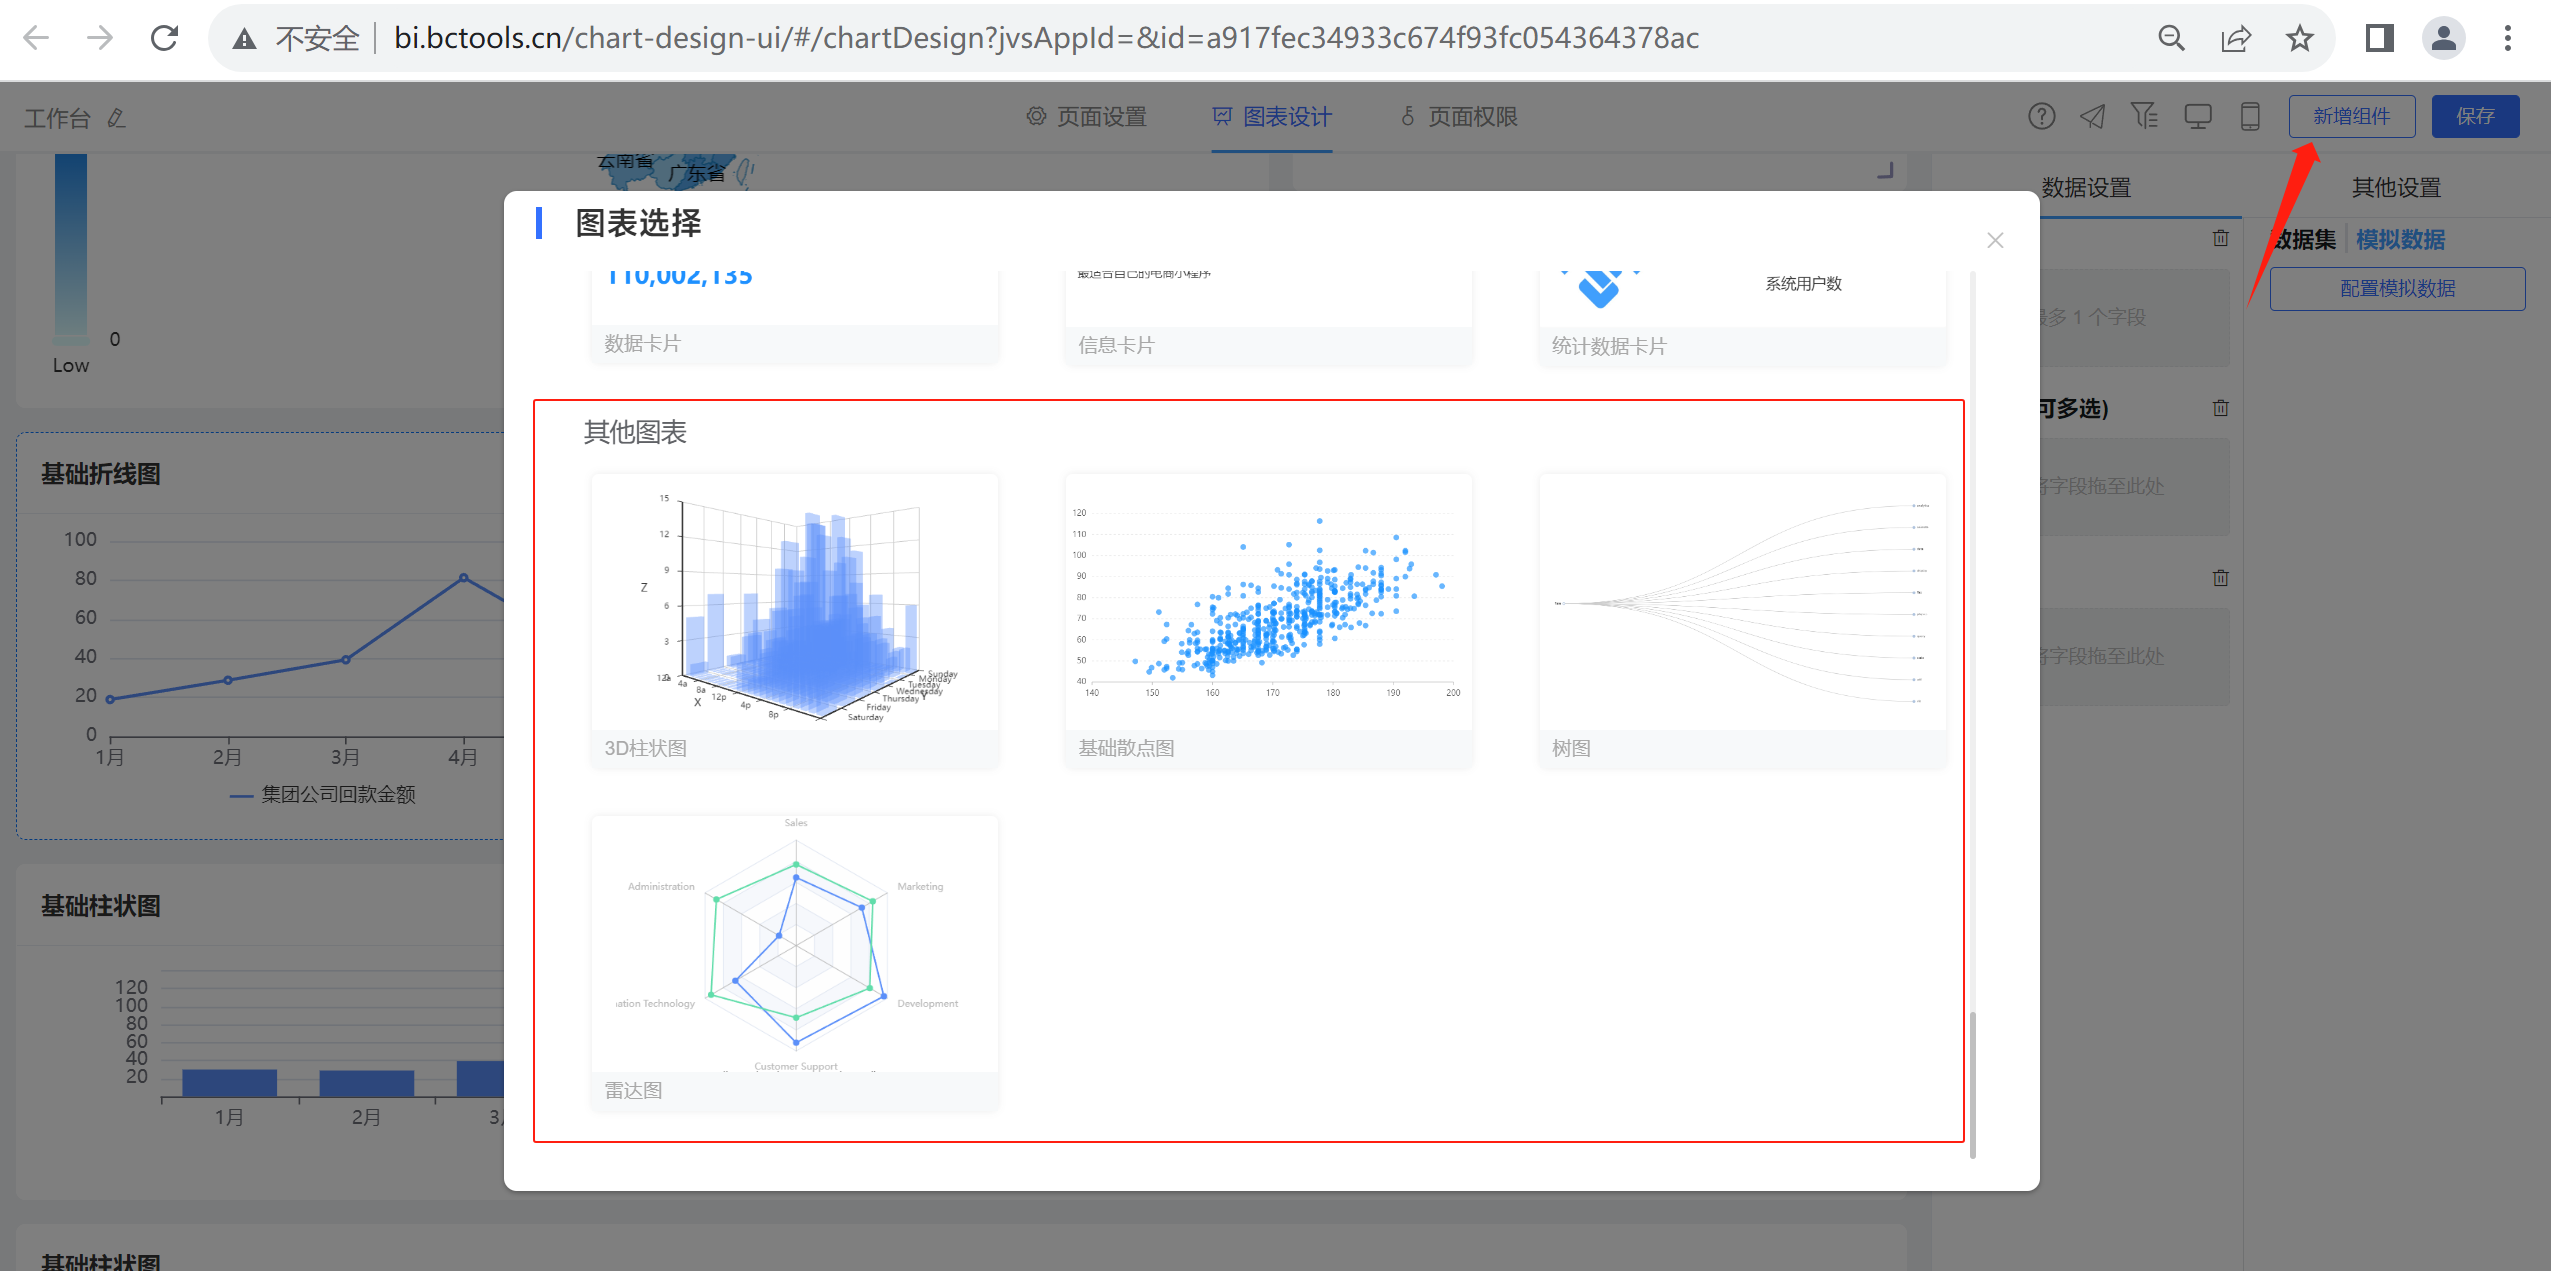Image resolution: width=2551 pixels, height=1271 pixels.
Task: Click the top trash icon in data settings
Action: pyautogui.click(x=2220, y=238)
